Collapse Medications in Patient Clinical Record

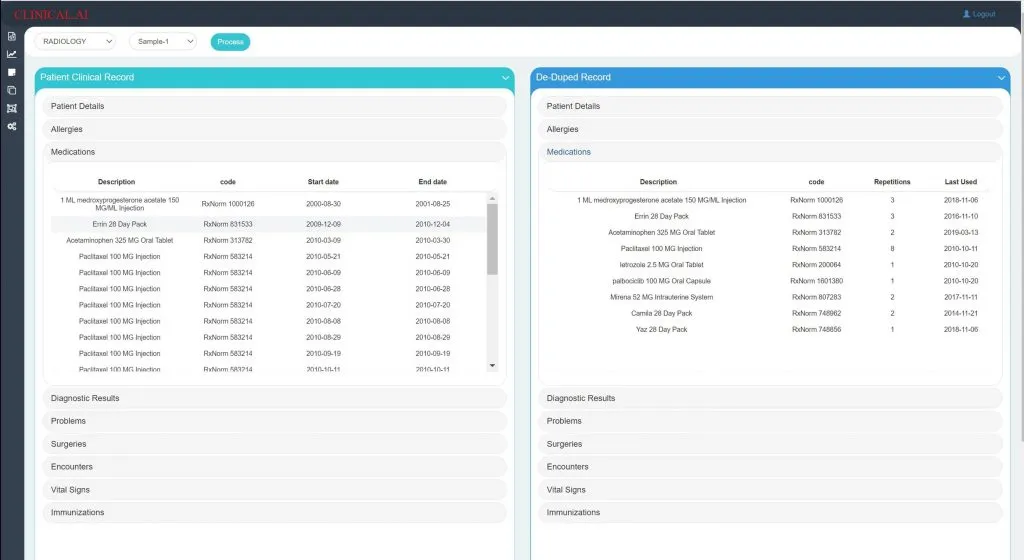coord(274,152)
